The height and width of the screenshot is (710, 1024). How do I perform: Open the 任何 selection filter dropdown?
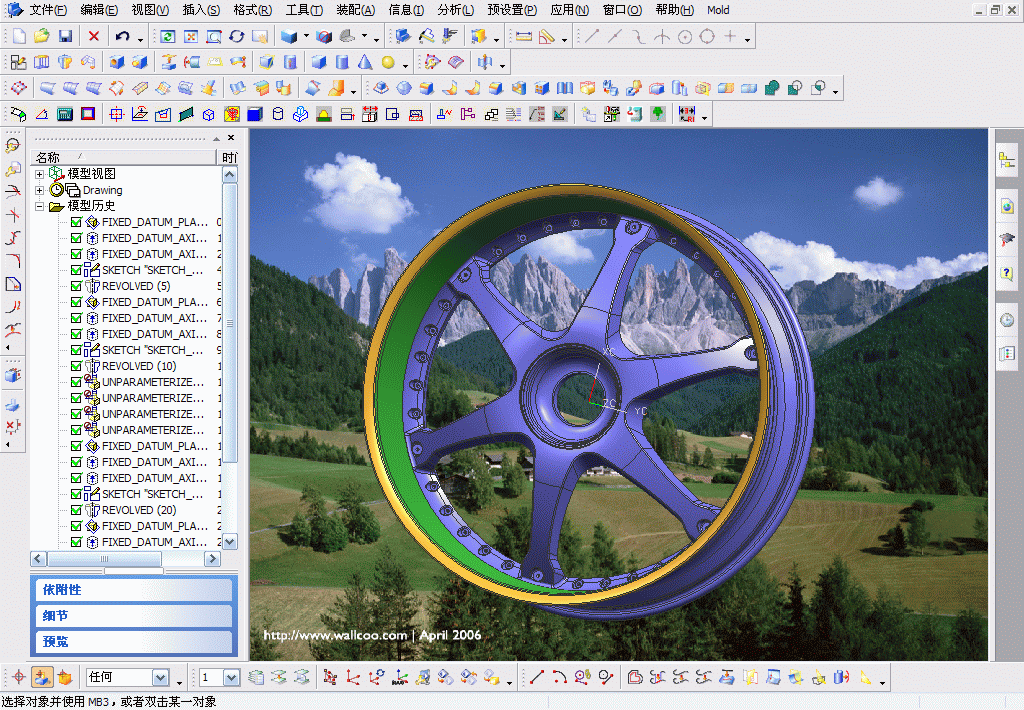point(161,678)
